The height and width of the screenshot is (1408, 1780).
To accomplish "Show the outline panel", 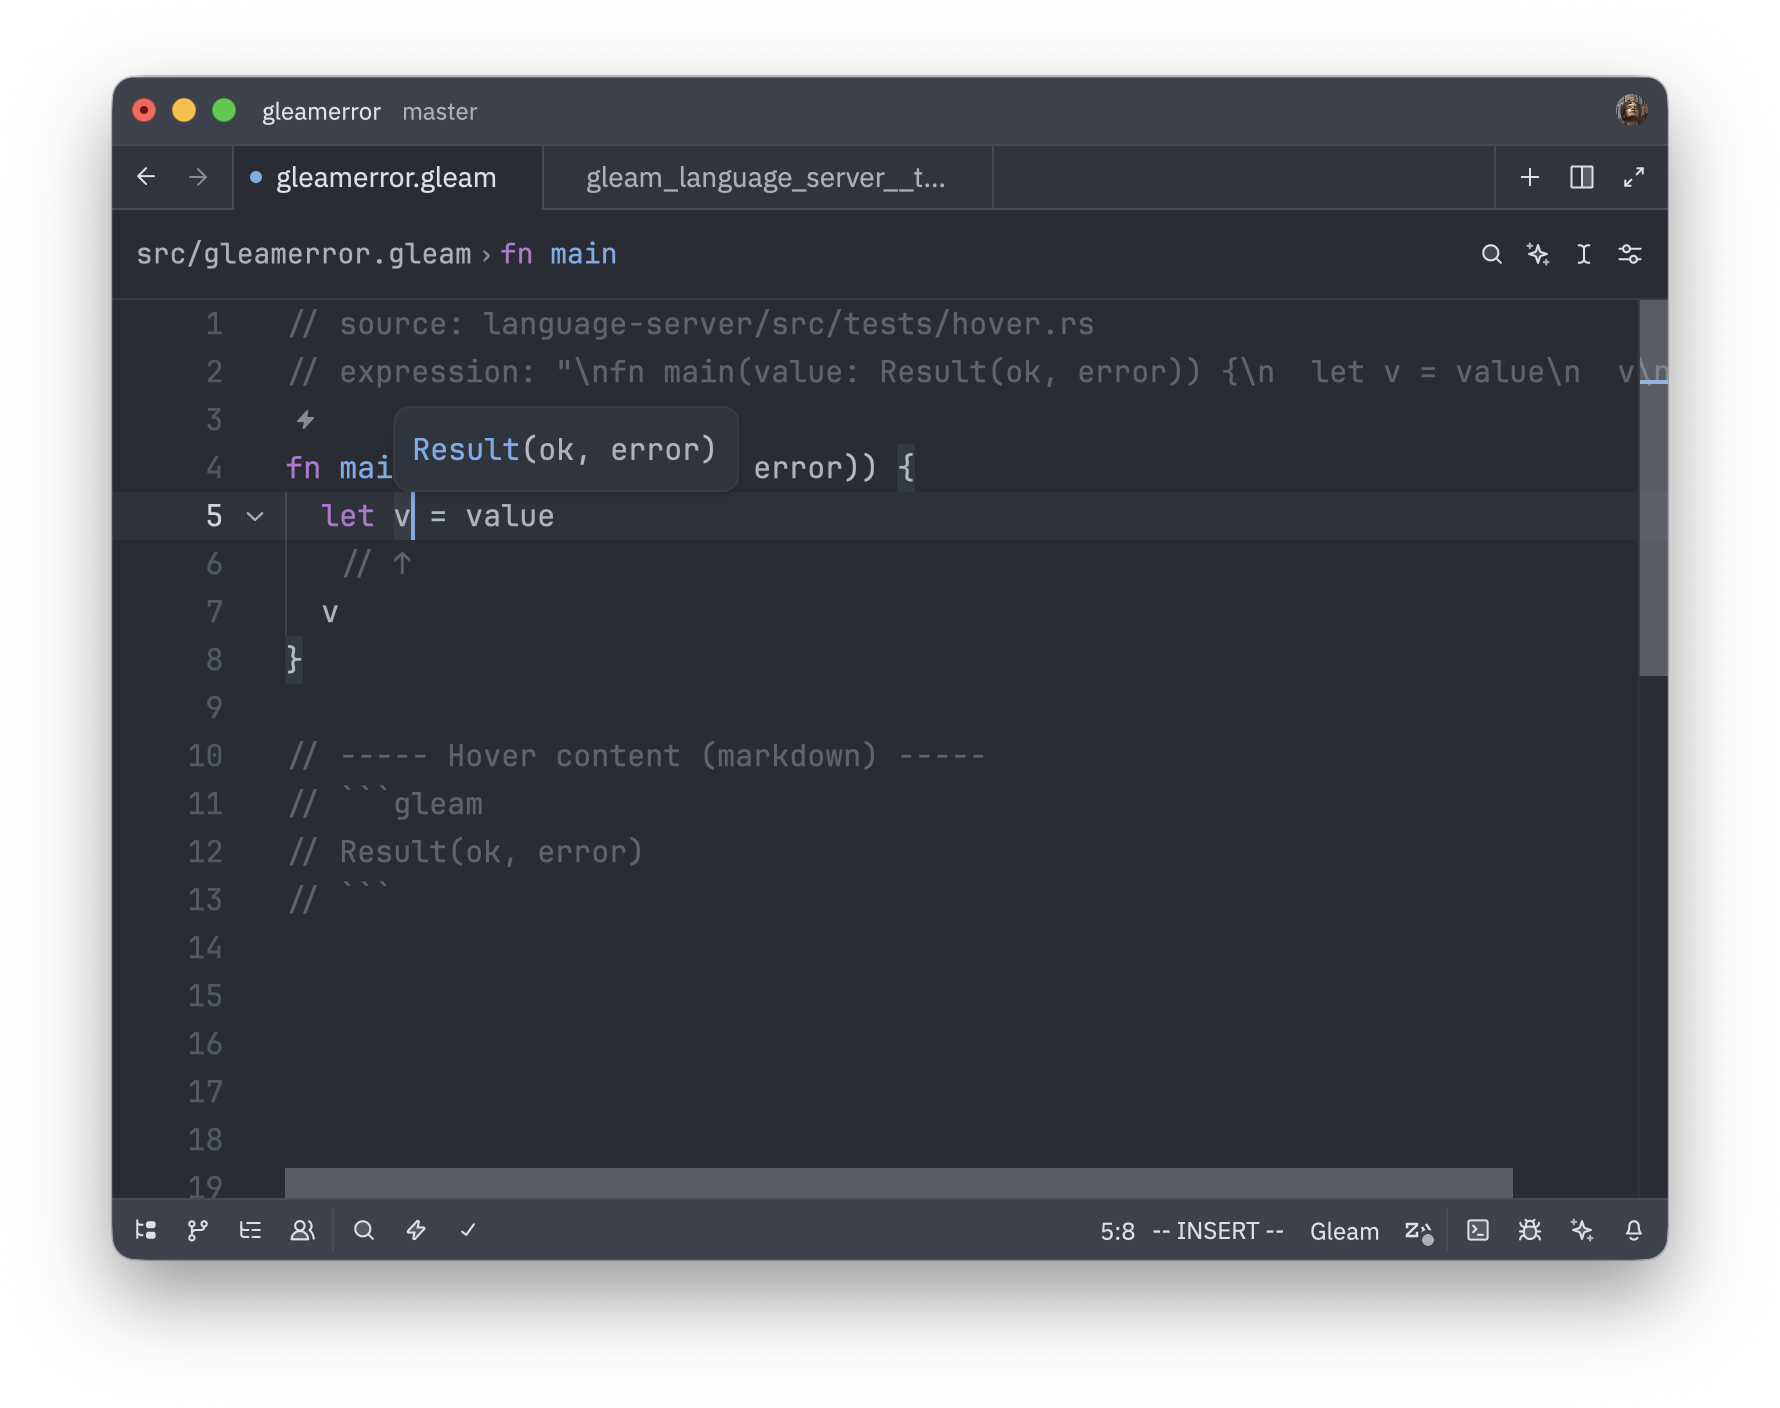I will pos(250,1230).
